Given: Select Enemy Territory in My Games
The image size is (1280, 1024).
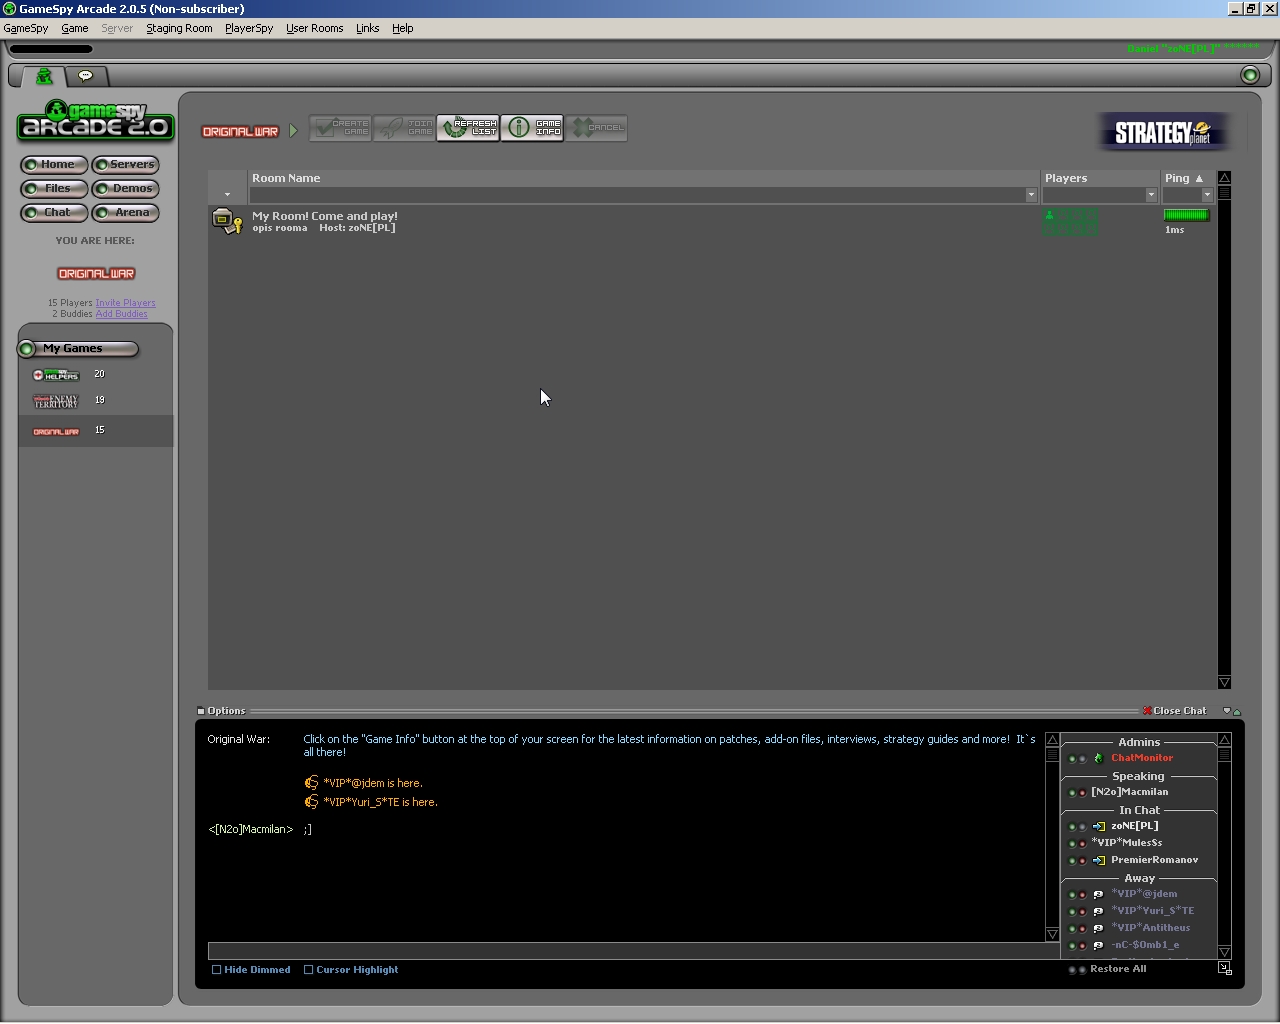Looking at the screenshot, I should 56,401.
